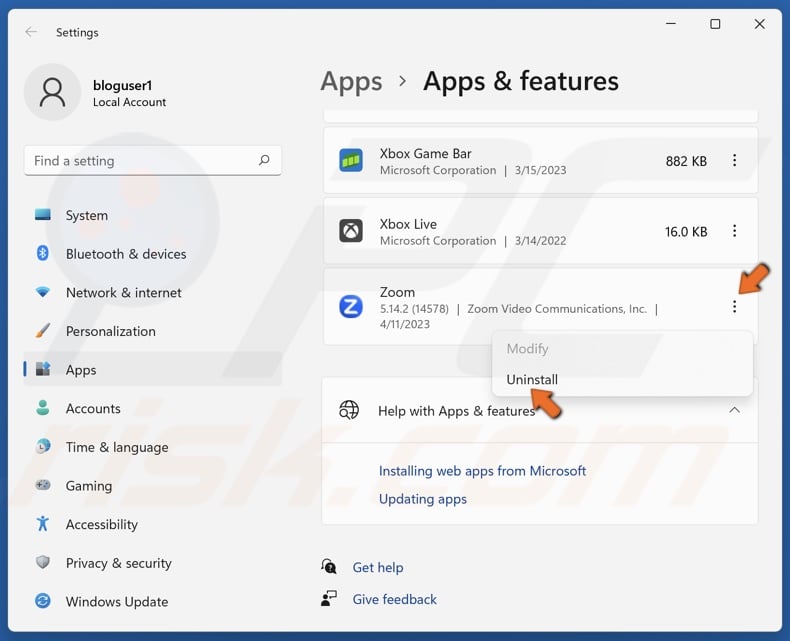Open the bloguser1 Local Account profile
The height and width of the screenshot is (641, 790).
(x=96, y=93)
